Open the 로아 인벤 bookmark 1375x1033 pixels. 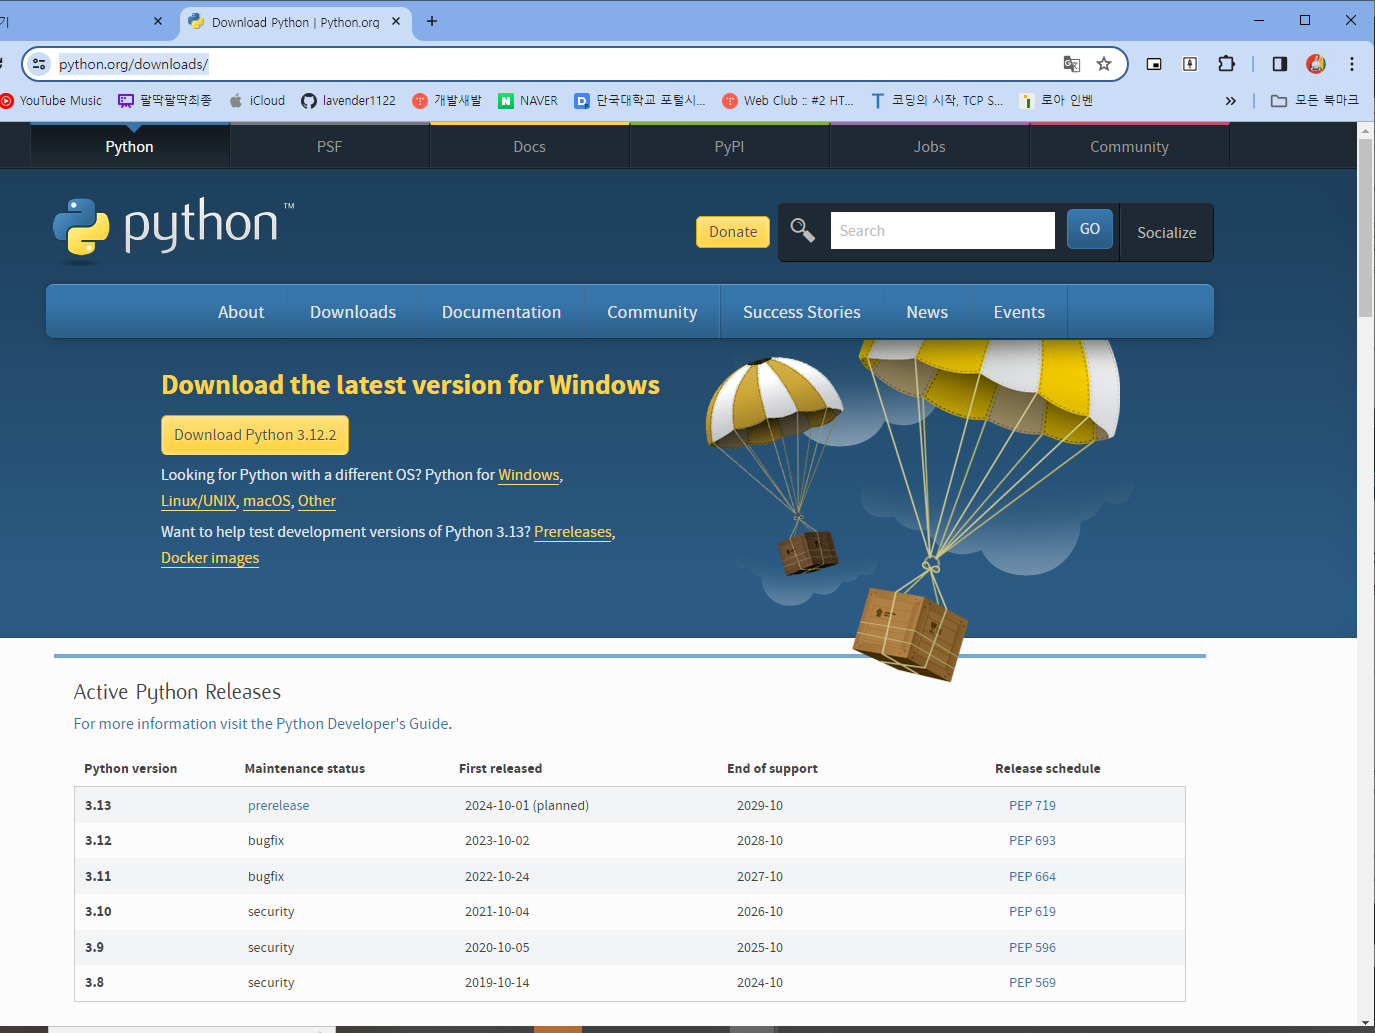1056,100
